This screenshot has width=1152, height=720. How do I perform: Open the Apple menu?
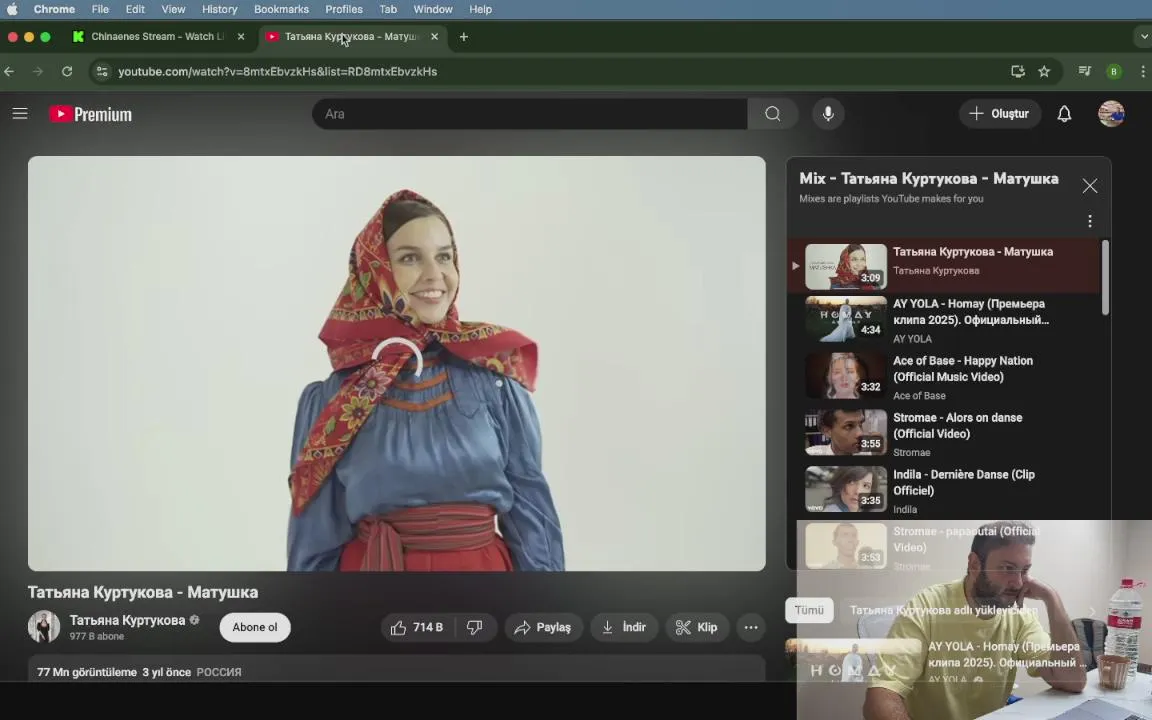click(x=12, y=9)
